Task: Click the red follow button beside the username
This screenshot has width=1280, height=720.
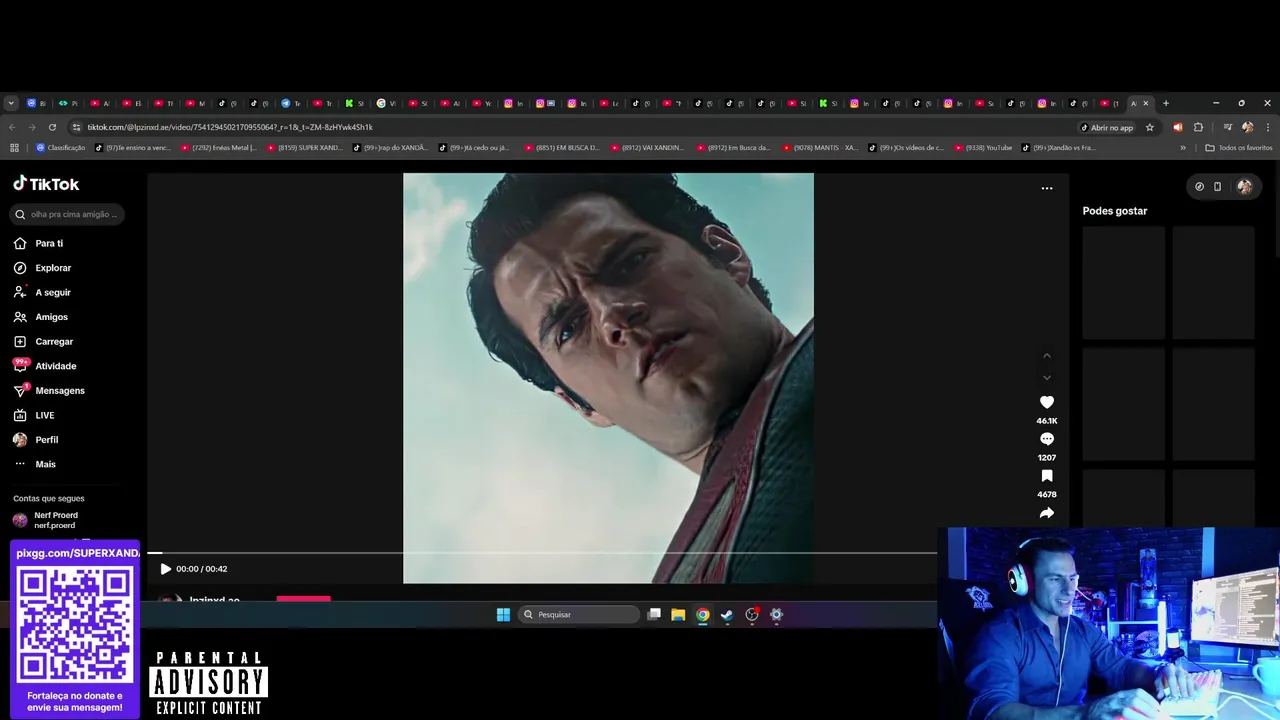Action: tap(303, 598)
